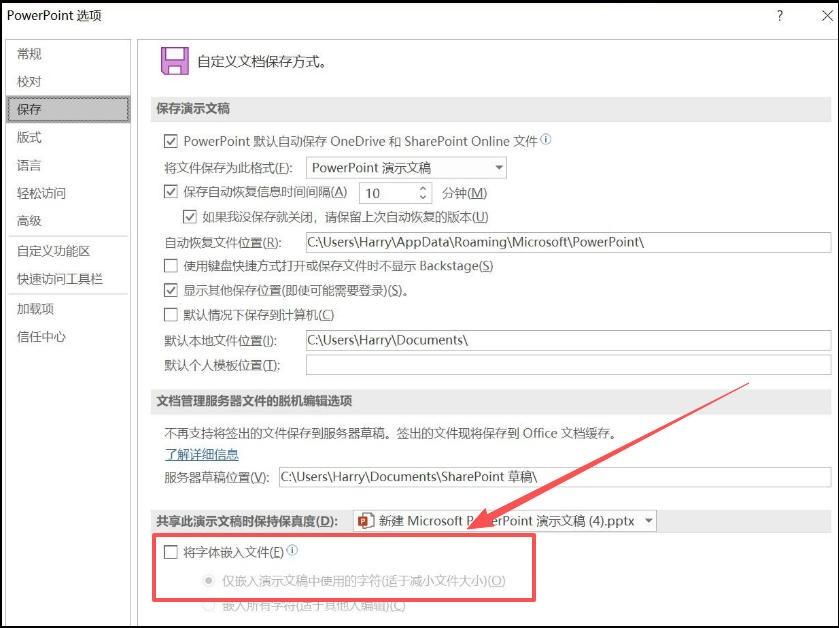Select 仅嵌入演示文稿中使用的字符 radio button
839x628 pixels.
207,583
